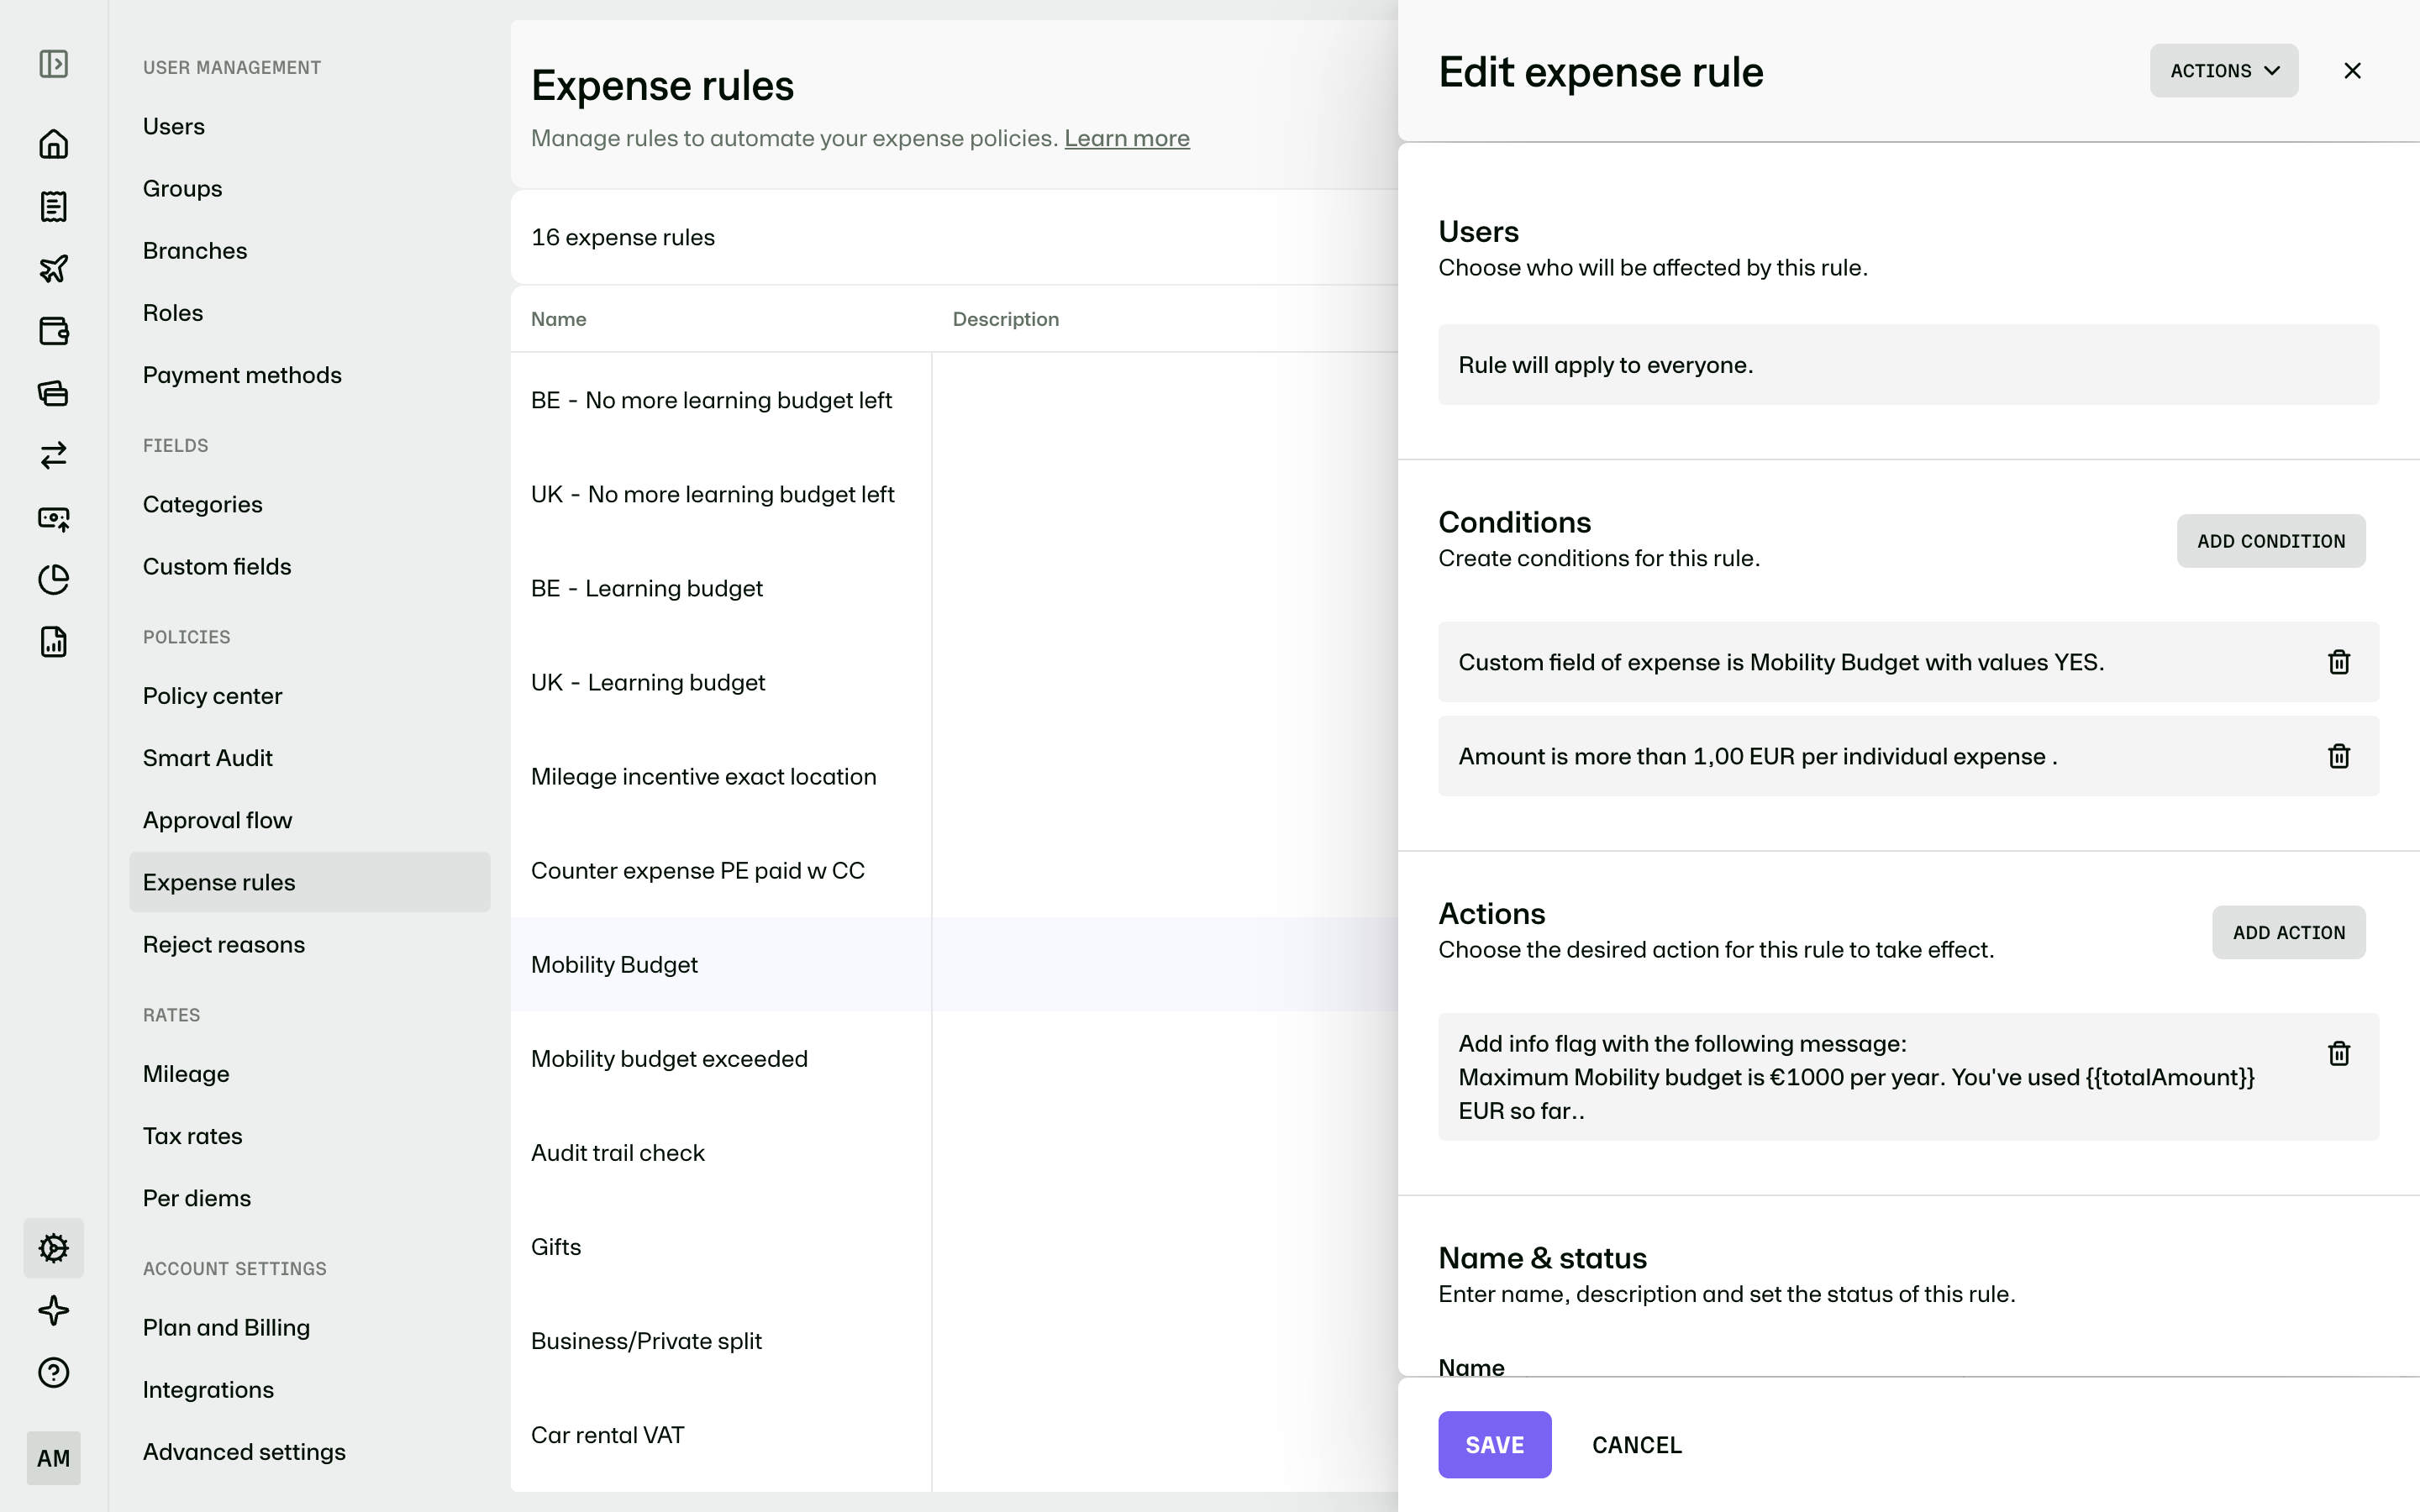
Task: Open the transfer arrows icon
Action: point(54,455)
